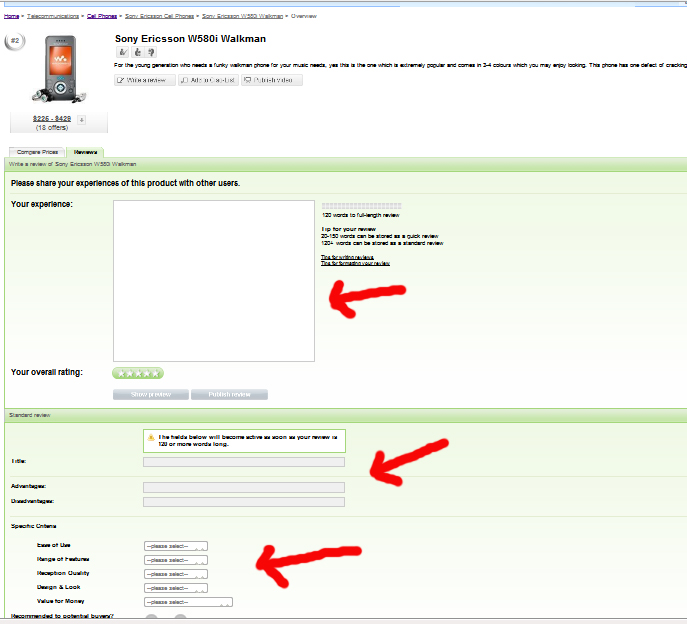The width and height of the screenshot is (687, 624).
Task: Click the yellow warning icon in the notice
Action: (x=151, y=437)
